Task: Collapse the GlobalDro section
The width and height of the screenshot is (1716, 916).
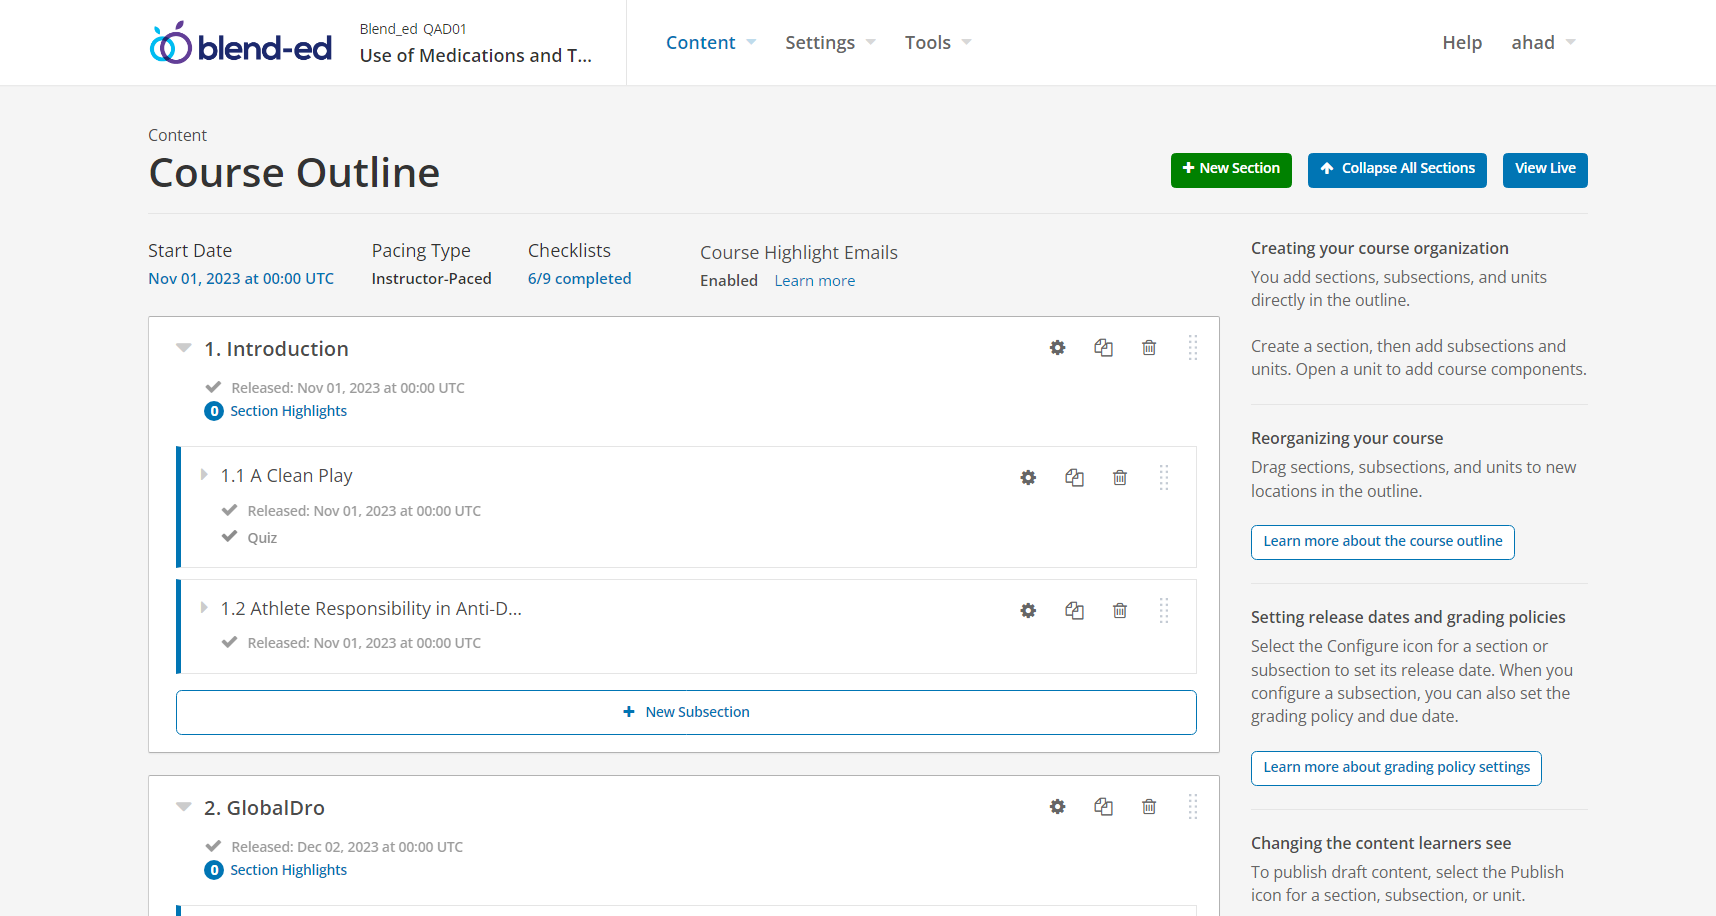Action: (184, 807)
